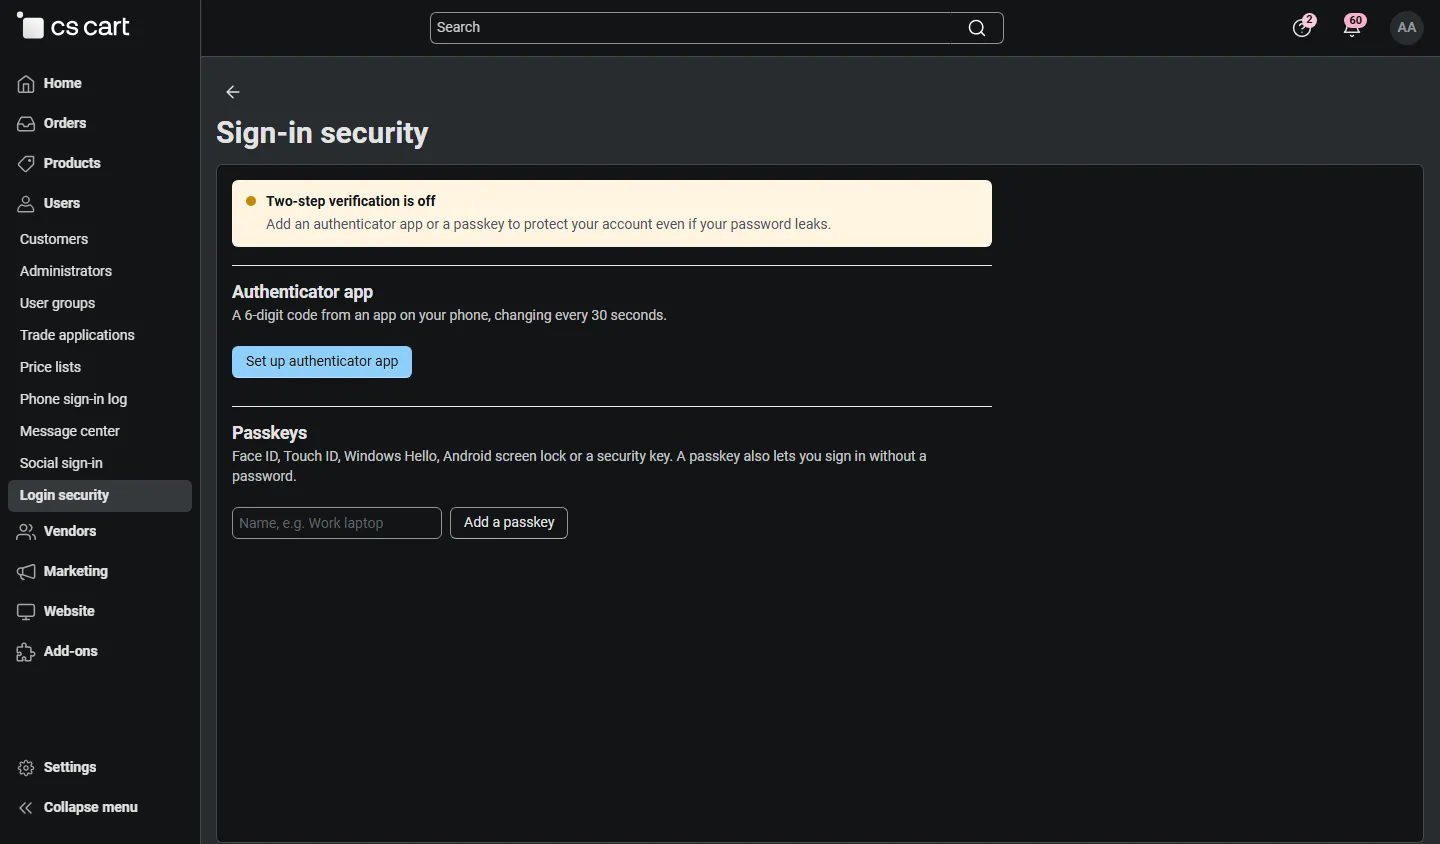Open Customers in the sidebar
This screenshot has height=844, width=1440.
[54, 240]
